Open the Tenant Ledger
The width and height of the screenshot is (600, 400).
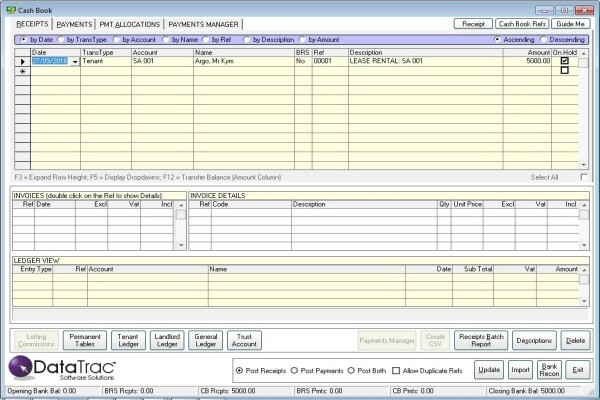[128, 340]
